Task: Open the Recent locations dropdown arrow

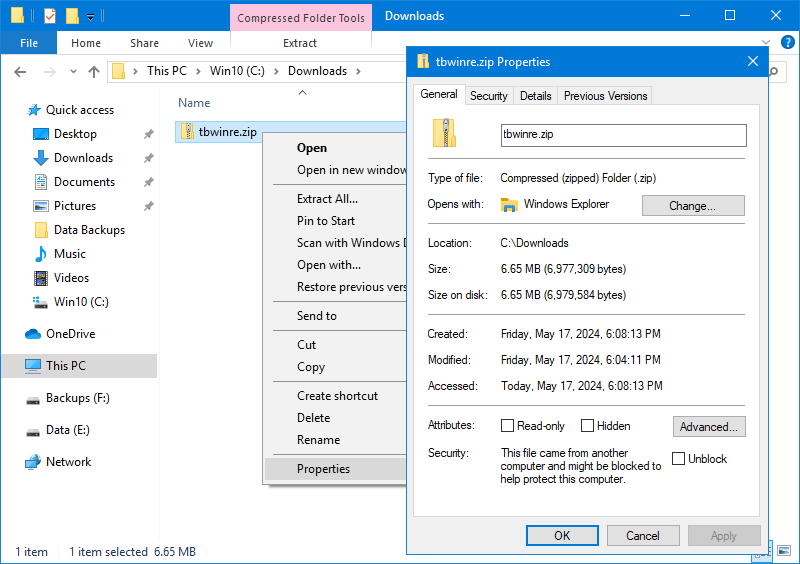Action: (73, 71)
